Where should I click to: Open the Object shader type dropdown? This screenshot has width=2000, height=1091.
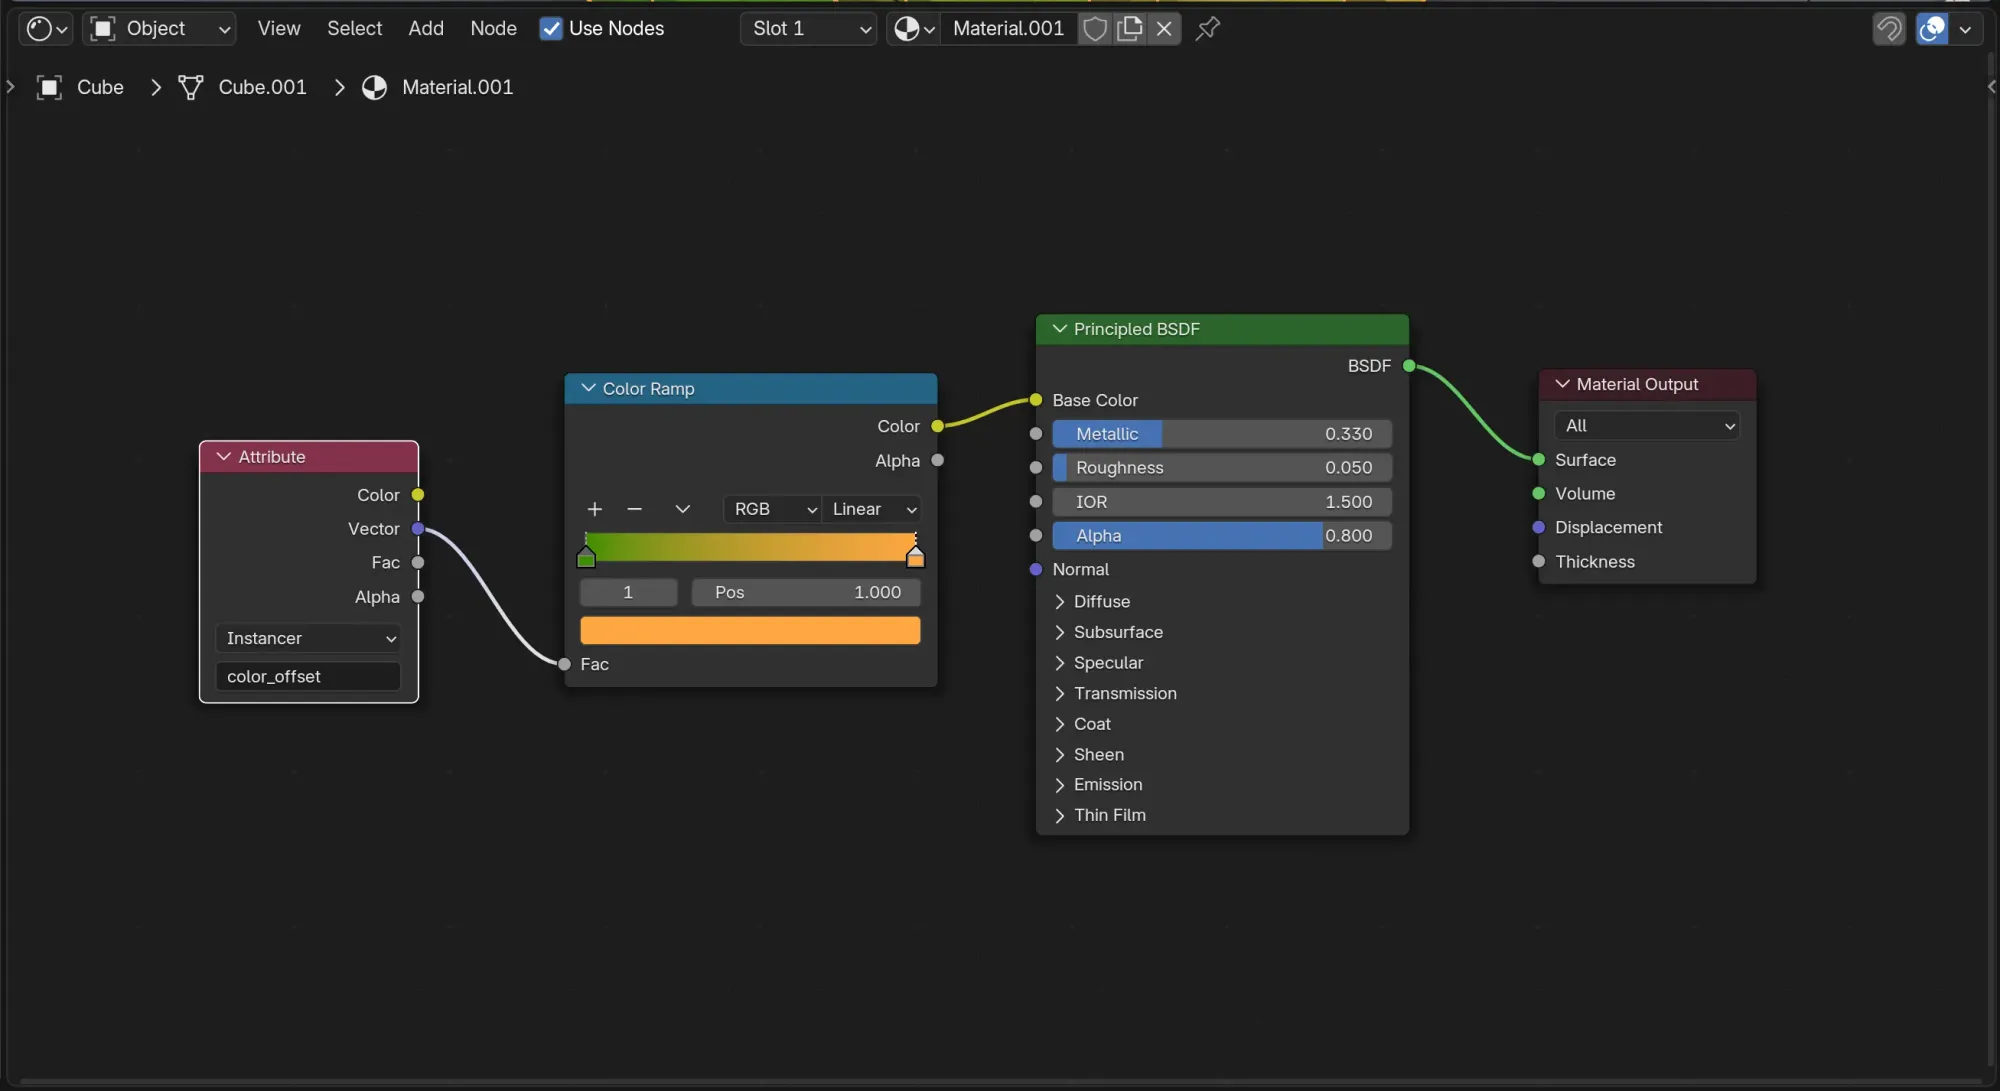159,28
